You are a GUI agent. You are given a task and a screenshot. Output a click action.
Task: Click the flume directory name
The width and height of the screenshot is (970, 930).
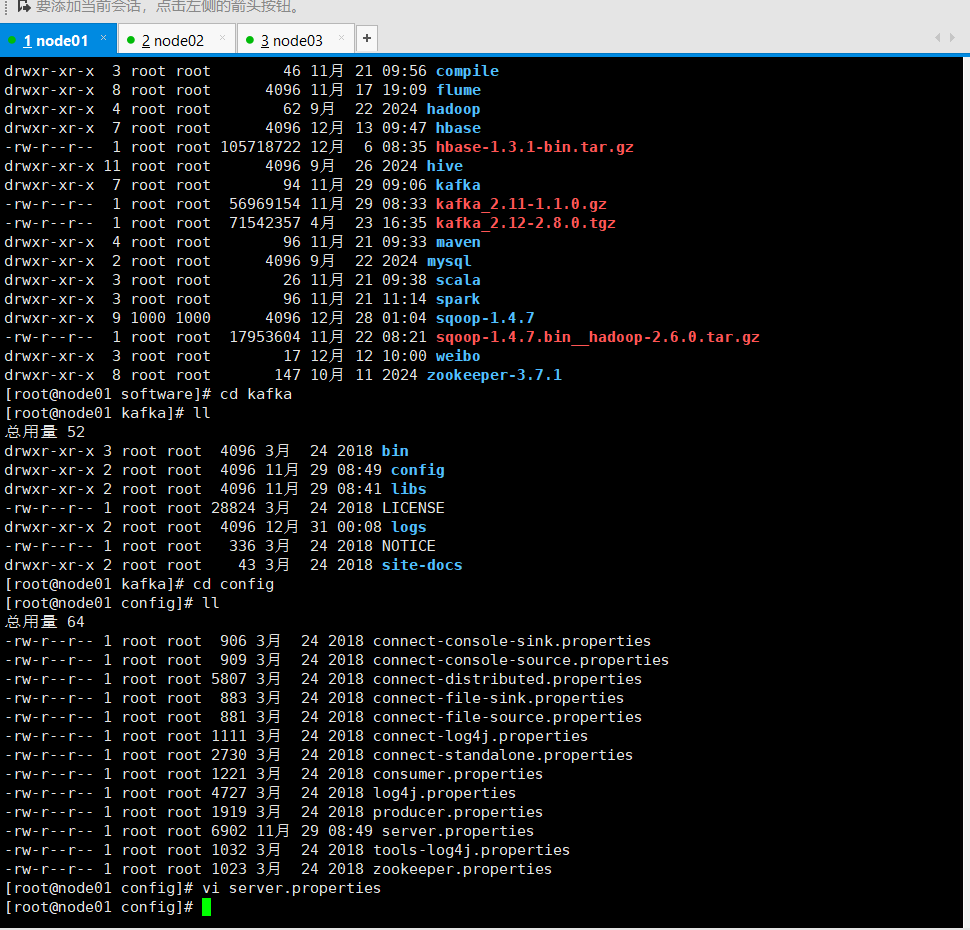click(x=458, y=90)
